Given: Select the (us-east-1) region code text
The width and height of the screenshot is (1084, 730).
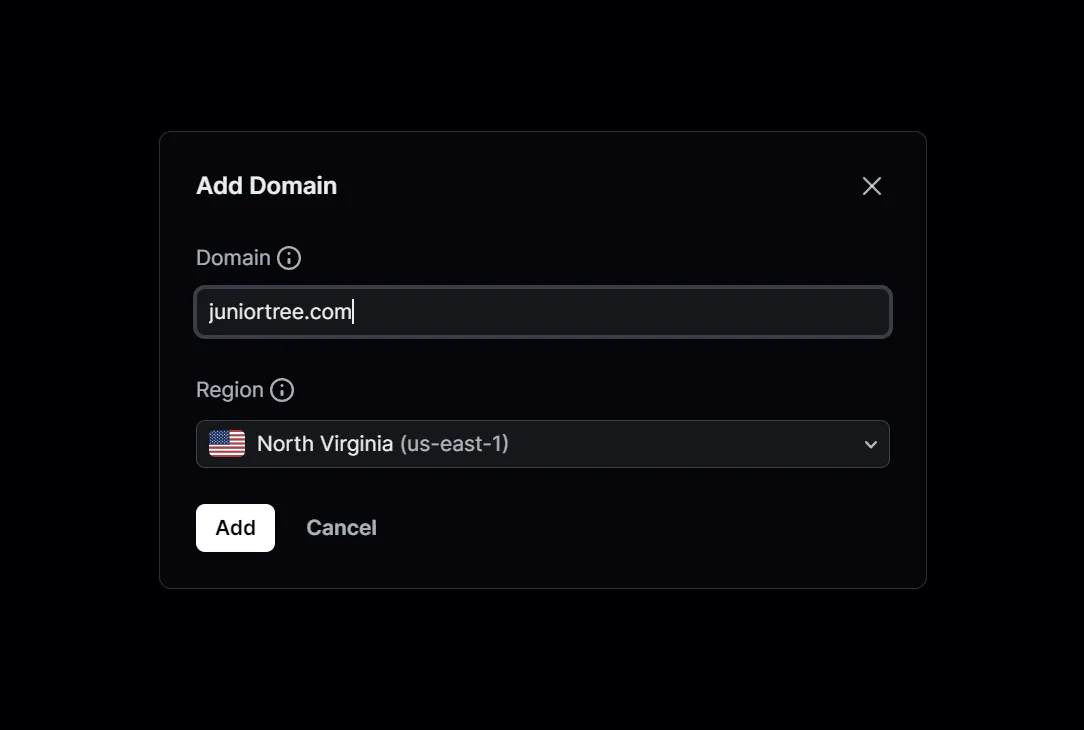Looking at the screenshot, I should (454, 444).
